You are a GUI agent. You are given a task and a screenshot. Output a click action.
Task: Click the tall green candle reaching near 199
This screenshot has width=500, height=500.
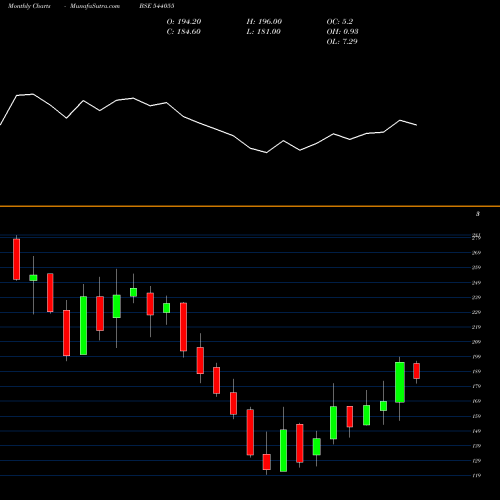pyautogui.click(x=400, y=382)
